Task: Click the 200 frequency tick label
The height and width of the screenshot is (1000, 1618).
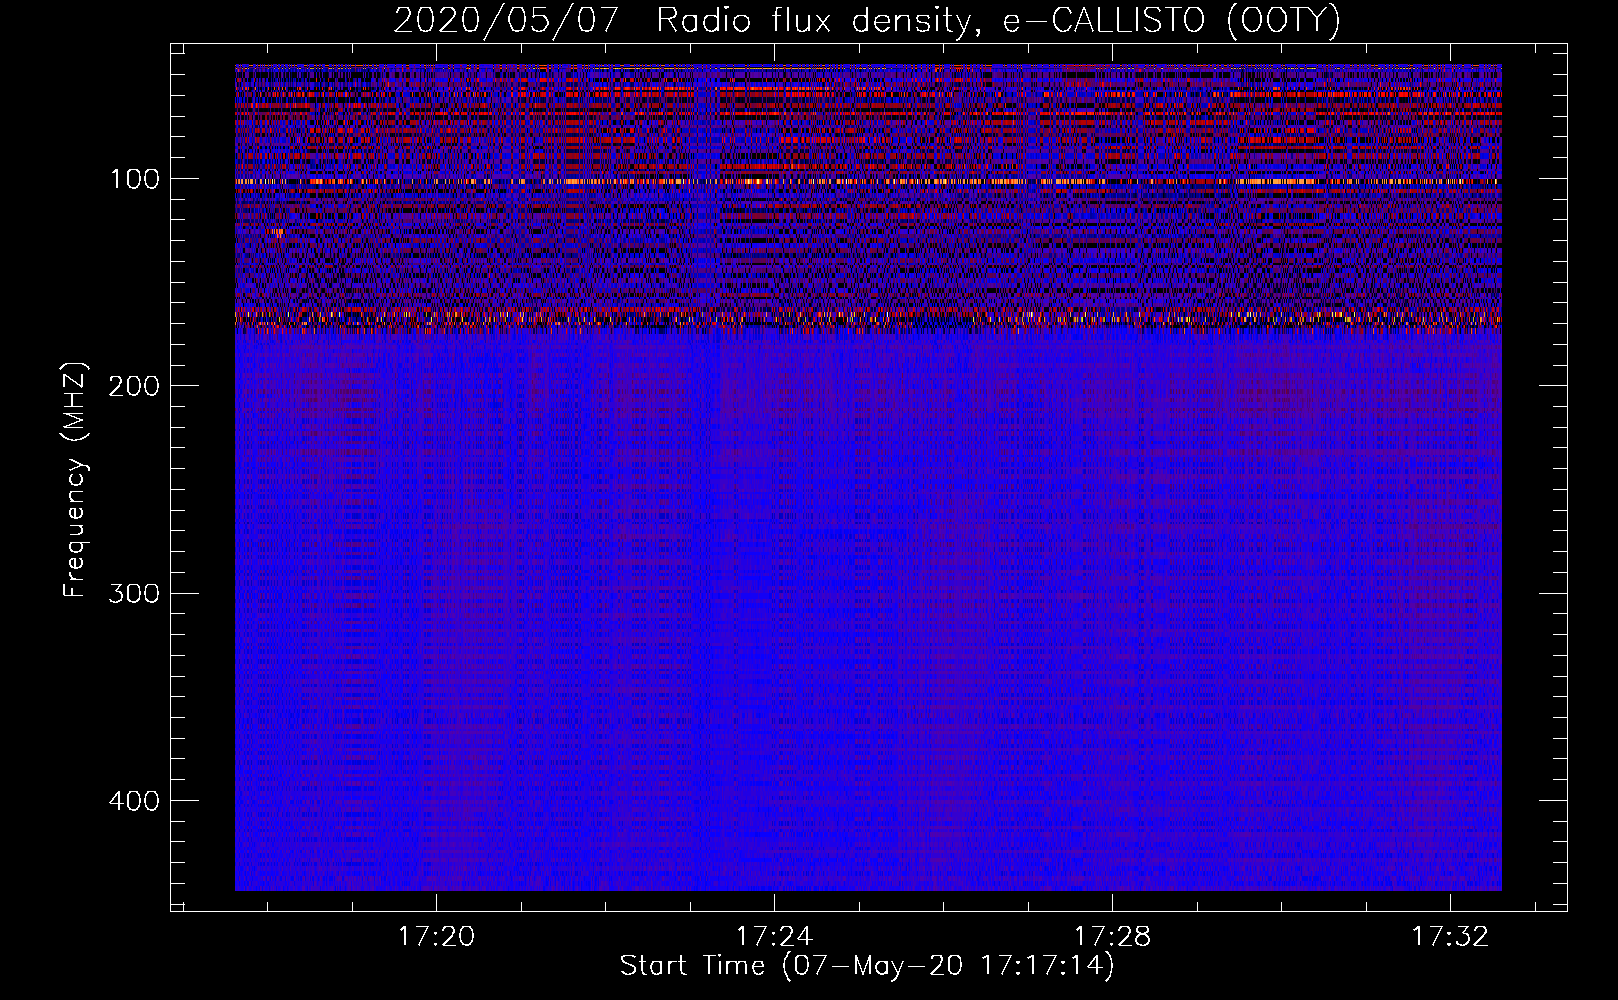Action: coord(135,387)
